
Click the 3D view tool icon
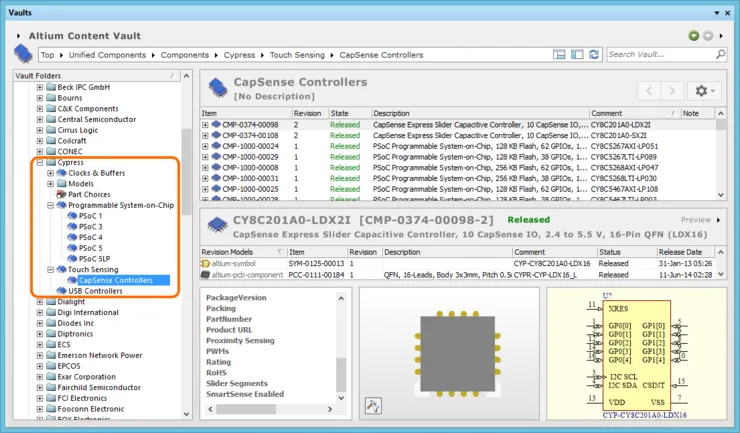373,406
